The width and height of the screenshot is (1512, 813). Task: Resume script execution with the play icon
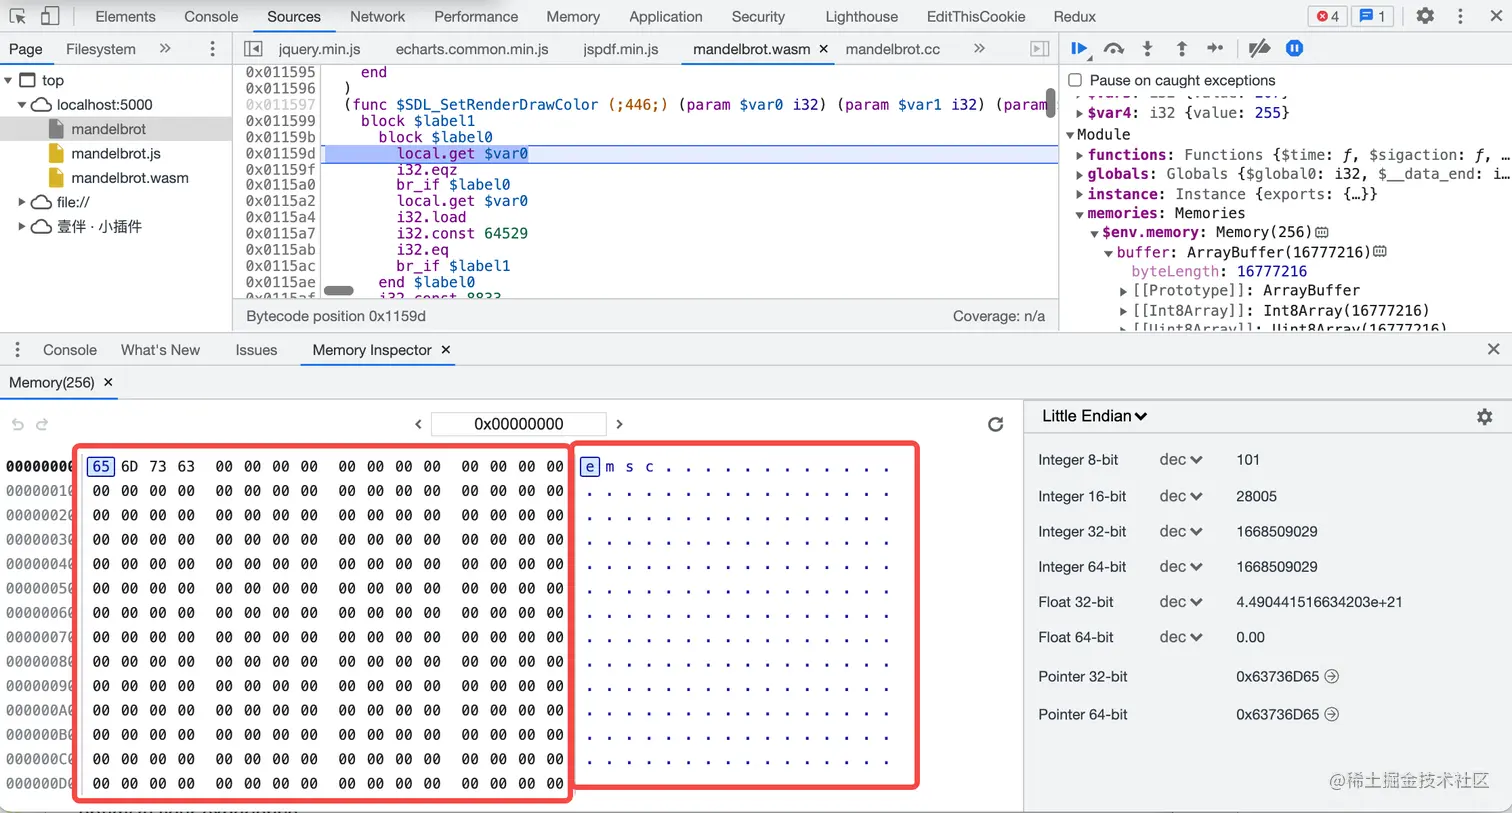(1079, 48)
